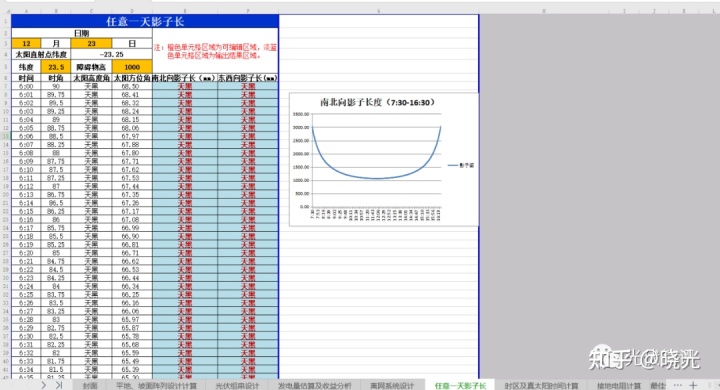
Task: Click the 太阳直射点纬度 label cell
Action: [x=41, y=54]
